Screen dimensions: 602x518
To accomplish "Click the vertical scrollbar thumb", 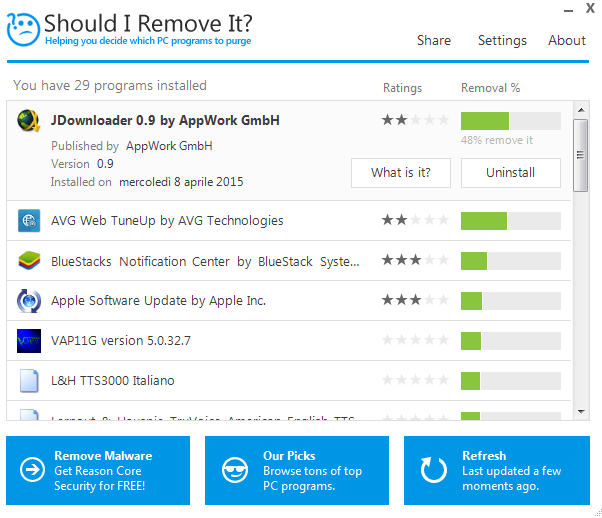I will [x=580, y=155].
